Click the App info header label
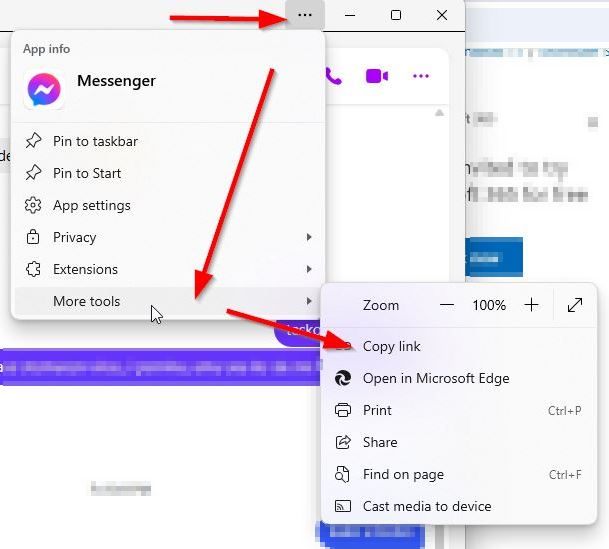Viewport: 609px width, 549px height. [47, 49]
